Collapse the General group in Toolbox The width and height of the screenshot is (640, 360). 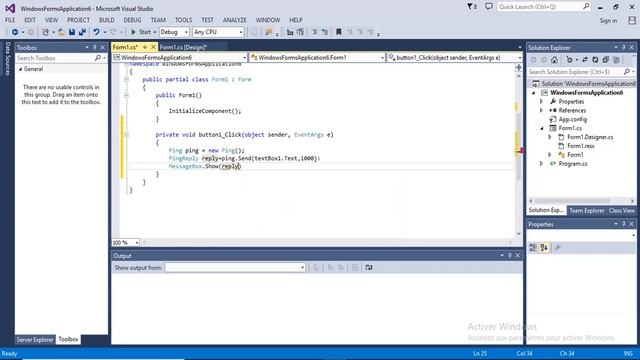pyautogui.click(x=20, y=69)
